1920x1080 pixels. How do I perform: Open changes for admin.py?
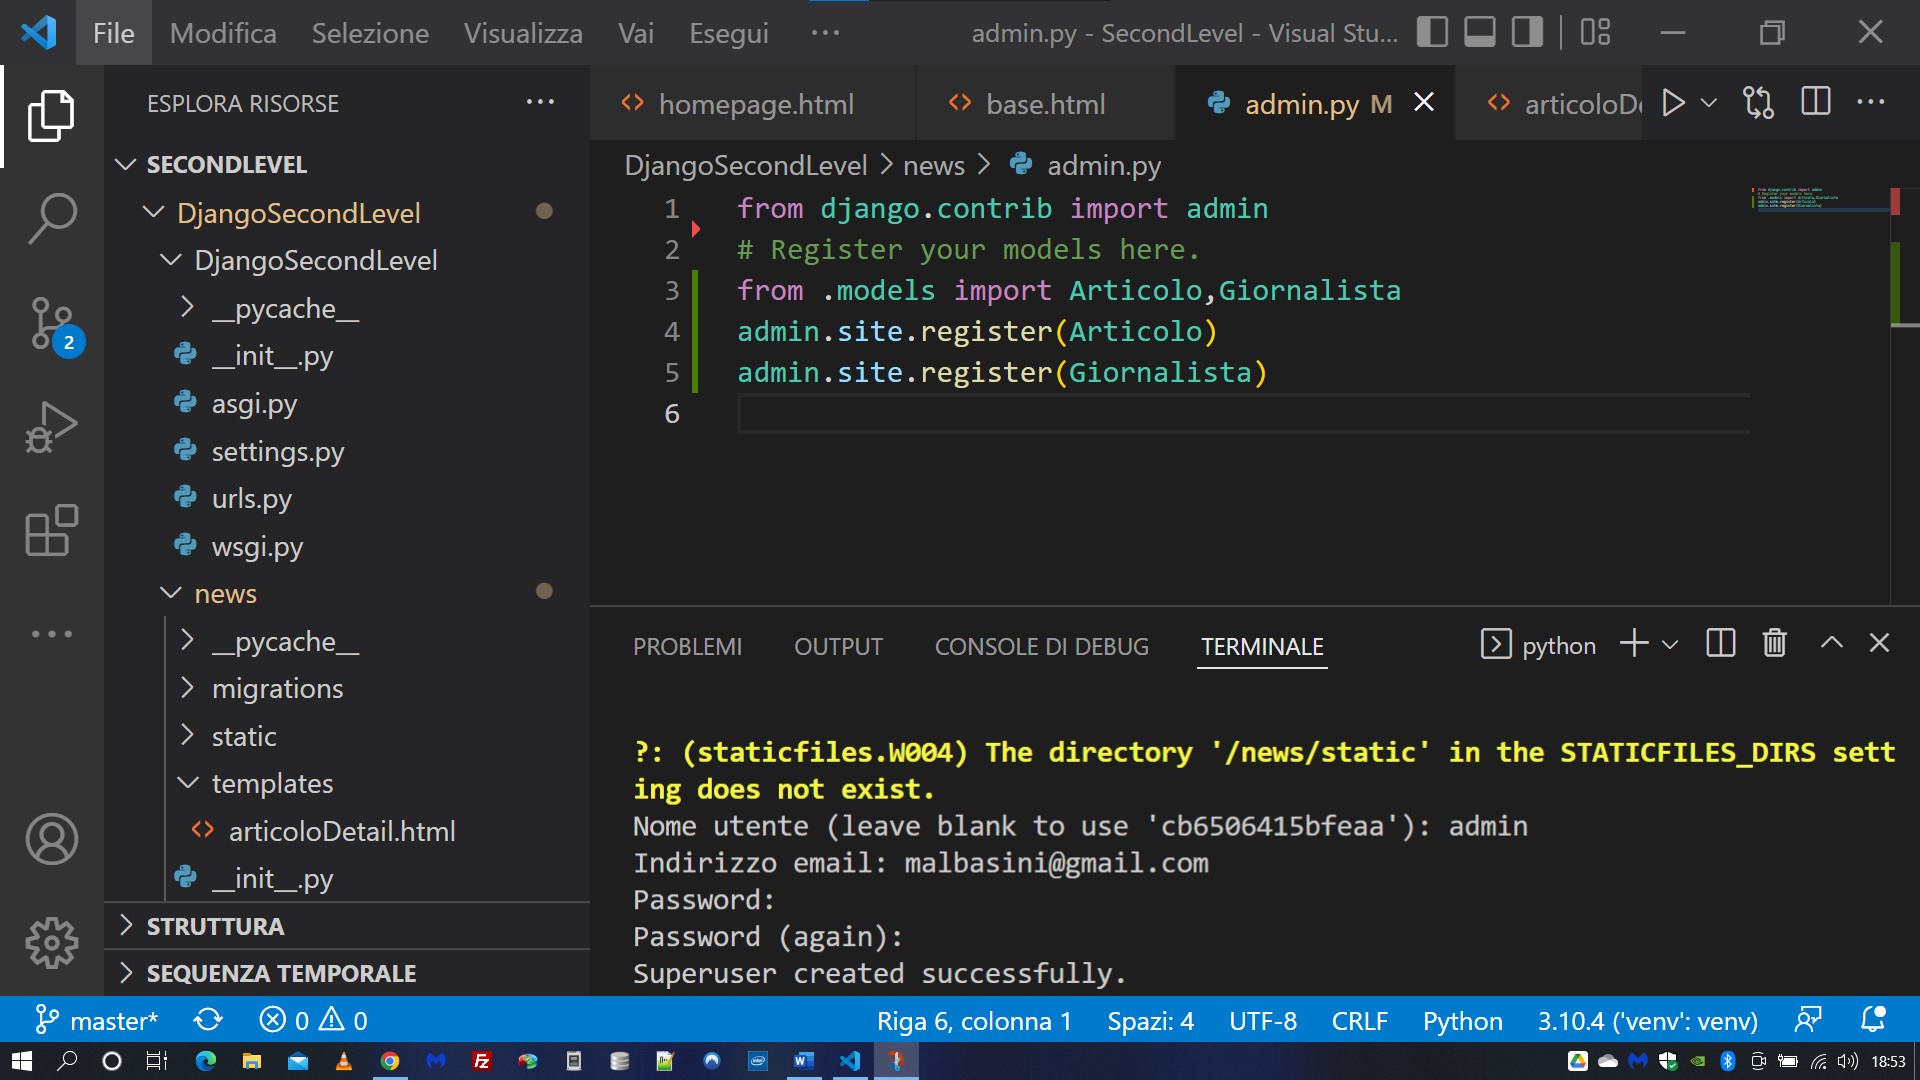tap(1758, 102)
